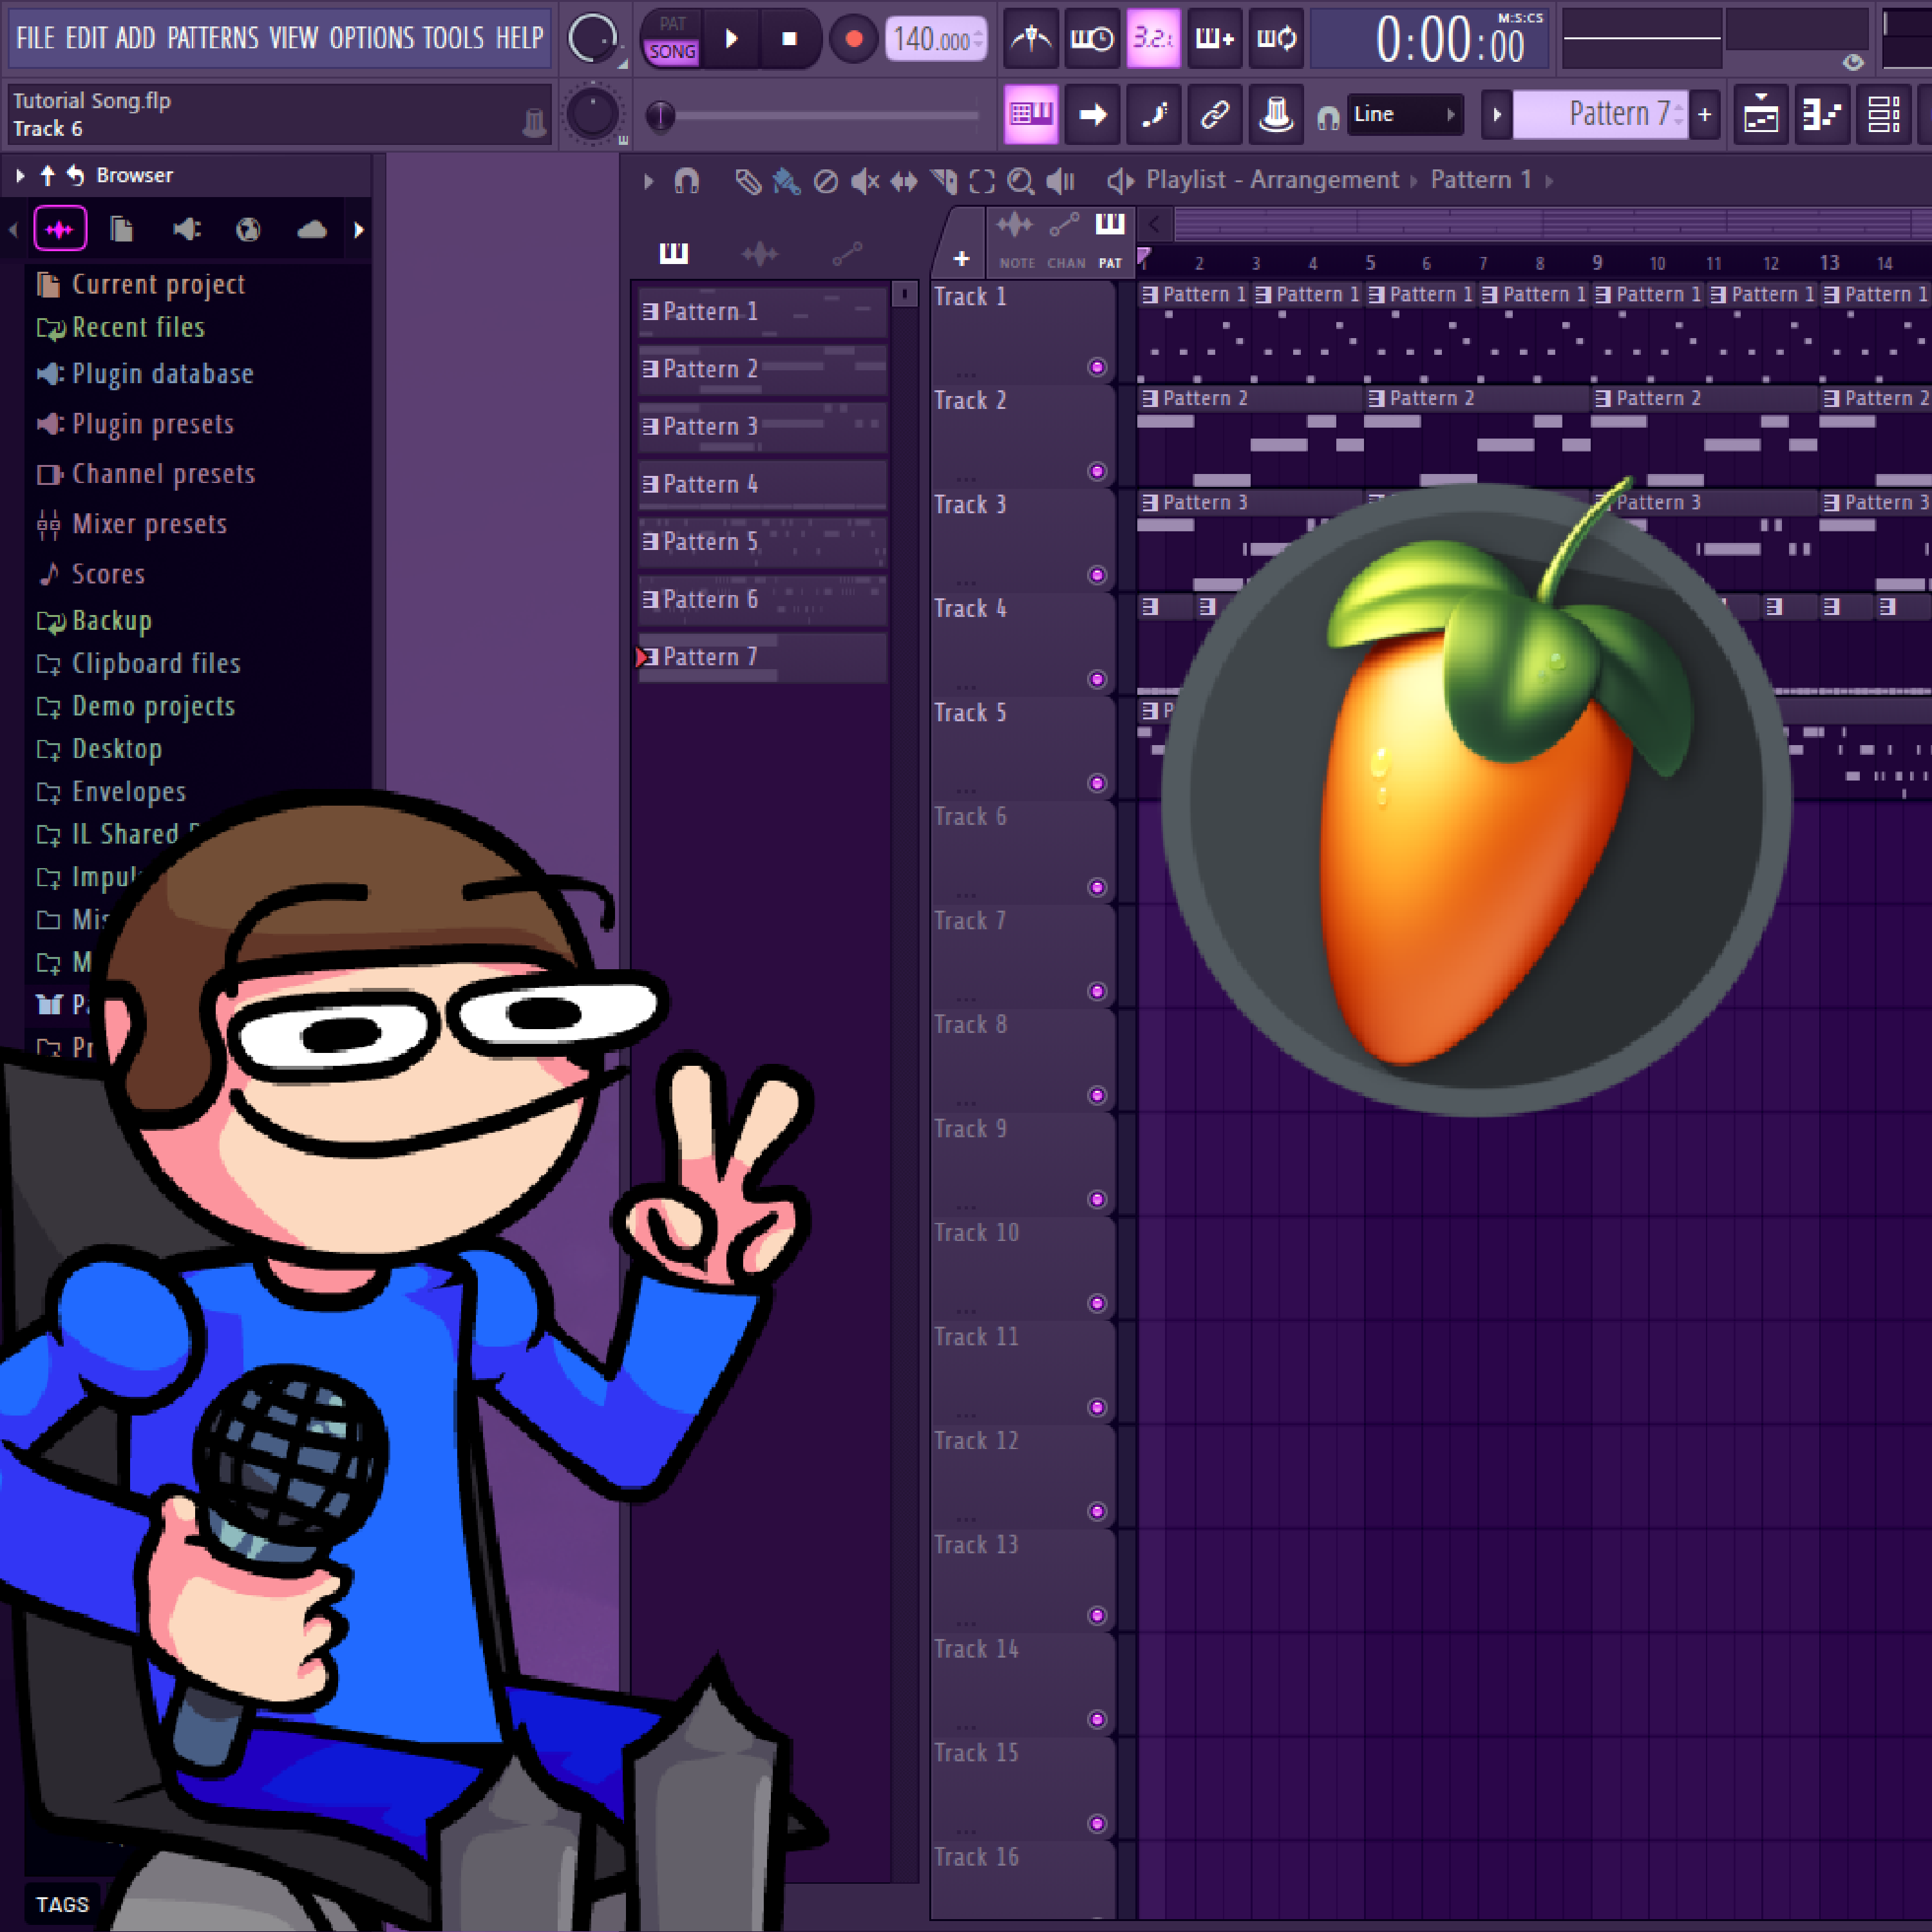Open the plugin database browser tab icon
Viewport: 1932px width, 1932px height.
point(186,230)
